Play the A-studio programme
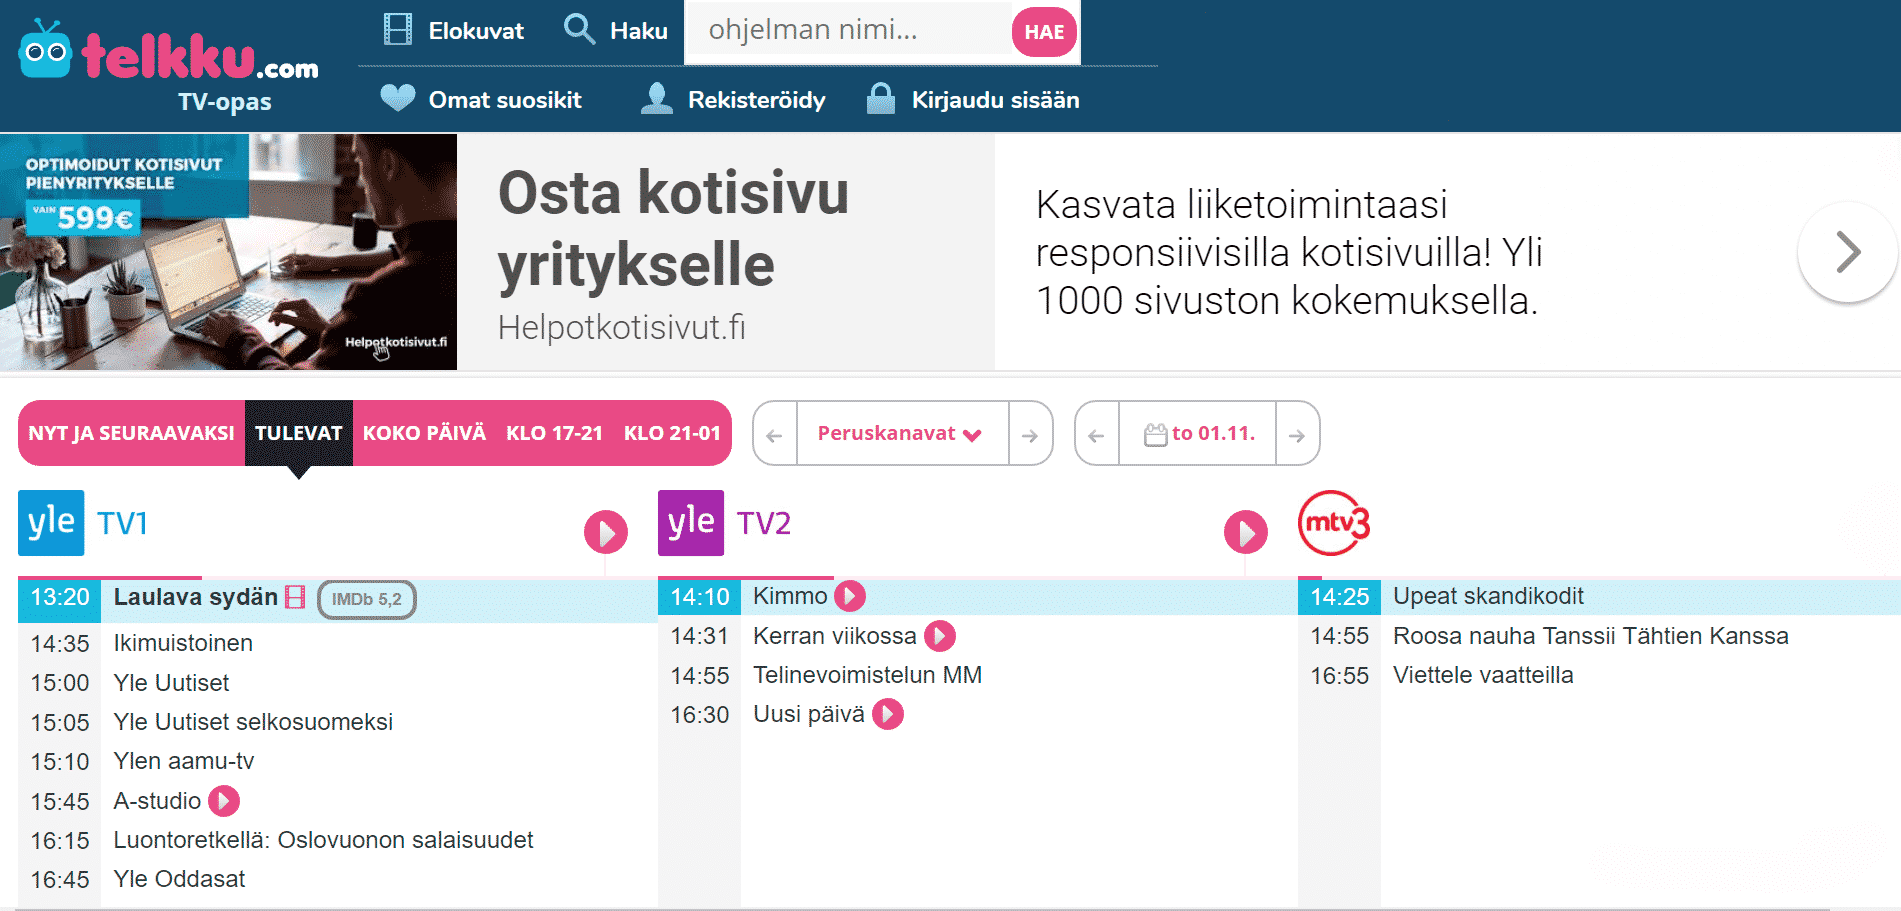Image resolution: width=1901 pixels, height=911 pixels. [224, 801]
